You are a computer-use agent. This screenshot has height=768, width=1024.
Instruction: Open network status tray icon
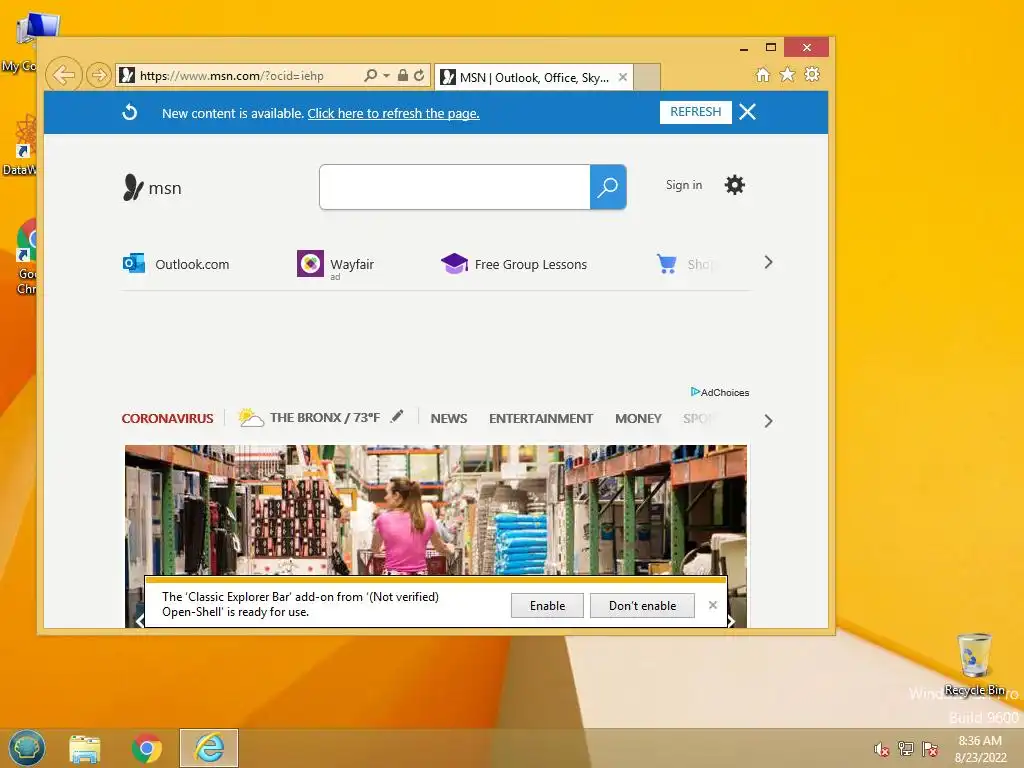[906, 749]
